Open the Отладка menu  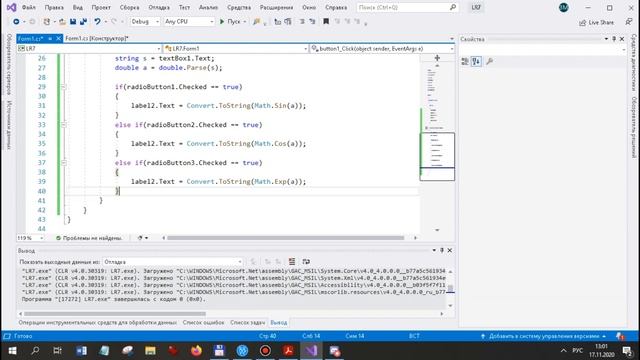159,7
